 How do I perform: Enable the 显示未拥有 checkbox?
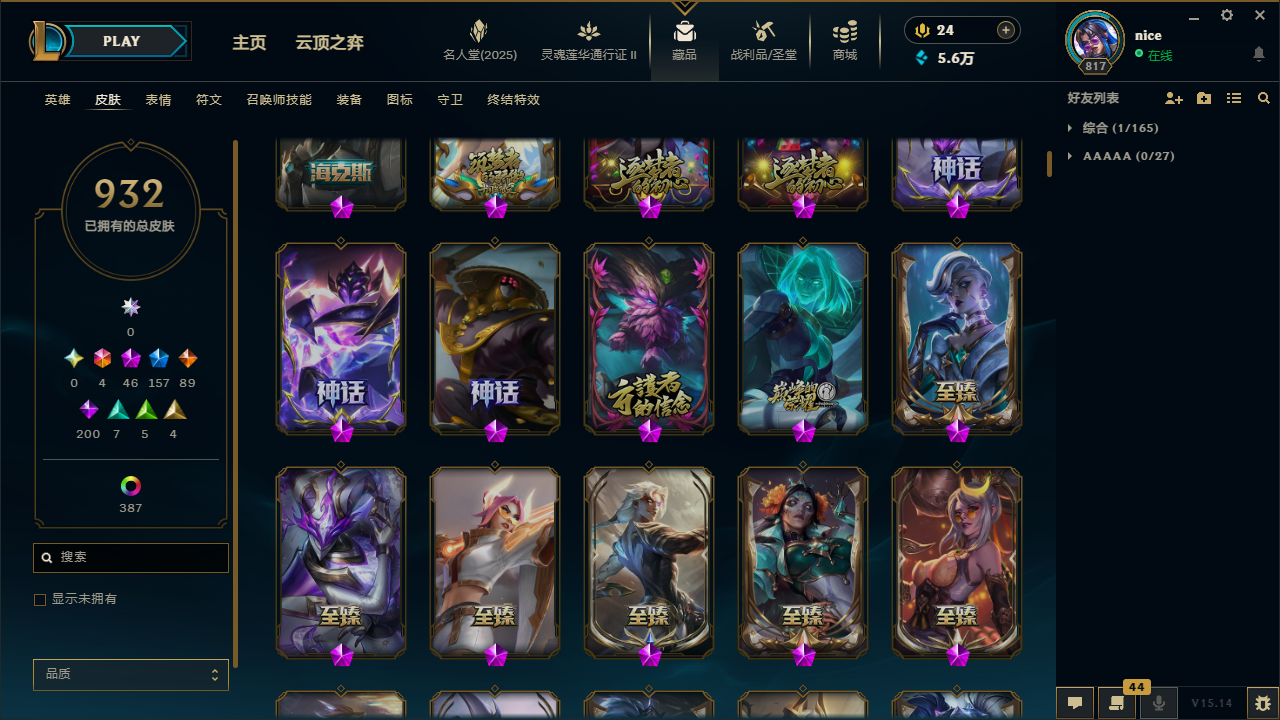click(40, 599)
